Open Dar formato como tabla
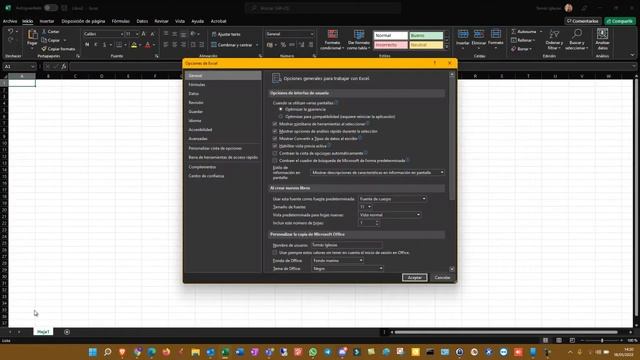 (x=359, y=40)
